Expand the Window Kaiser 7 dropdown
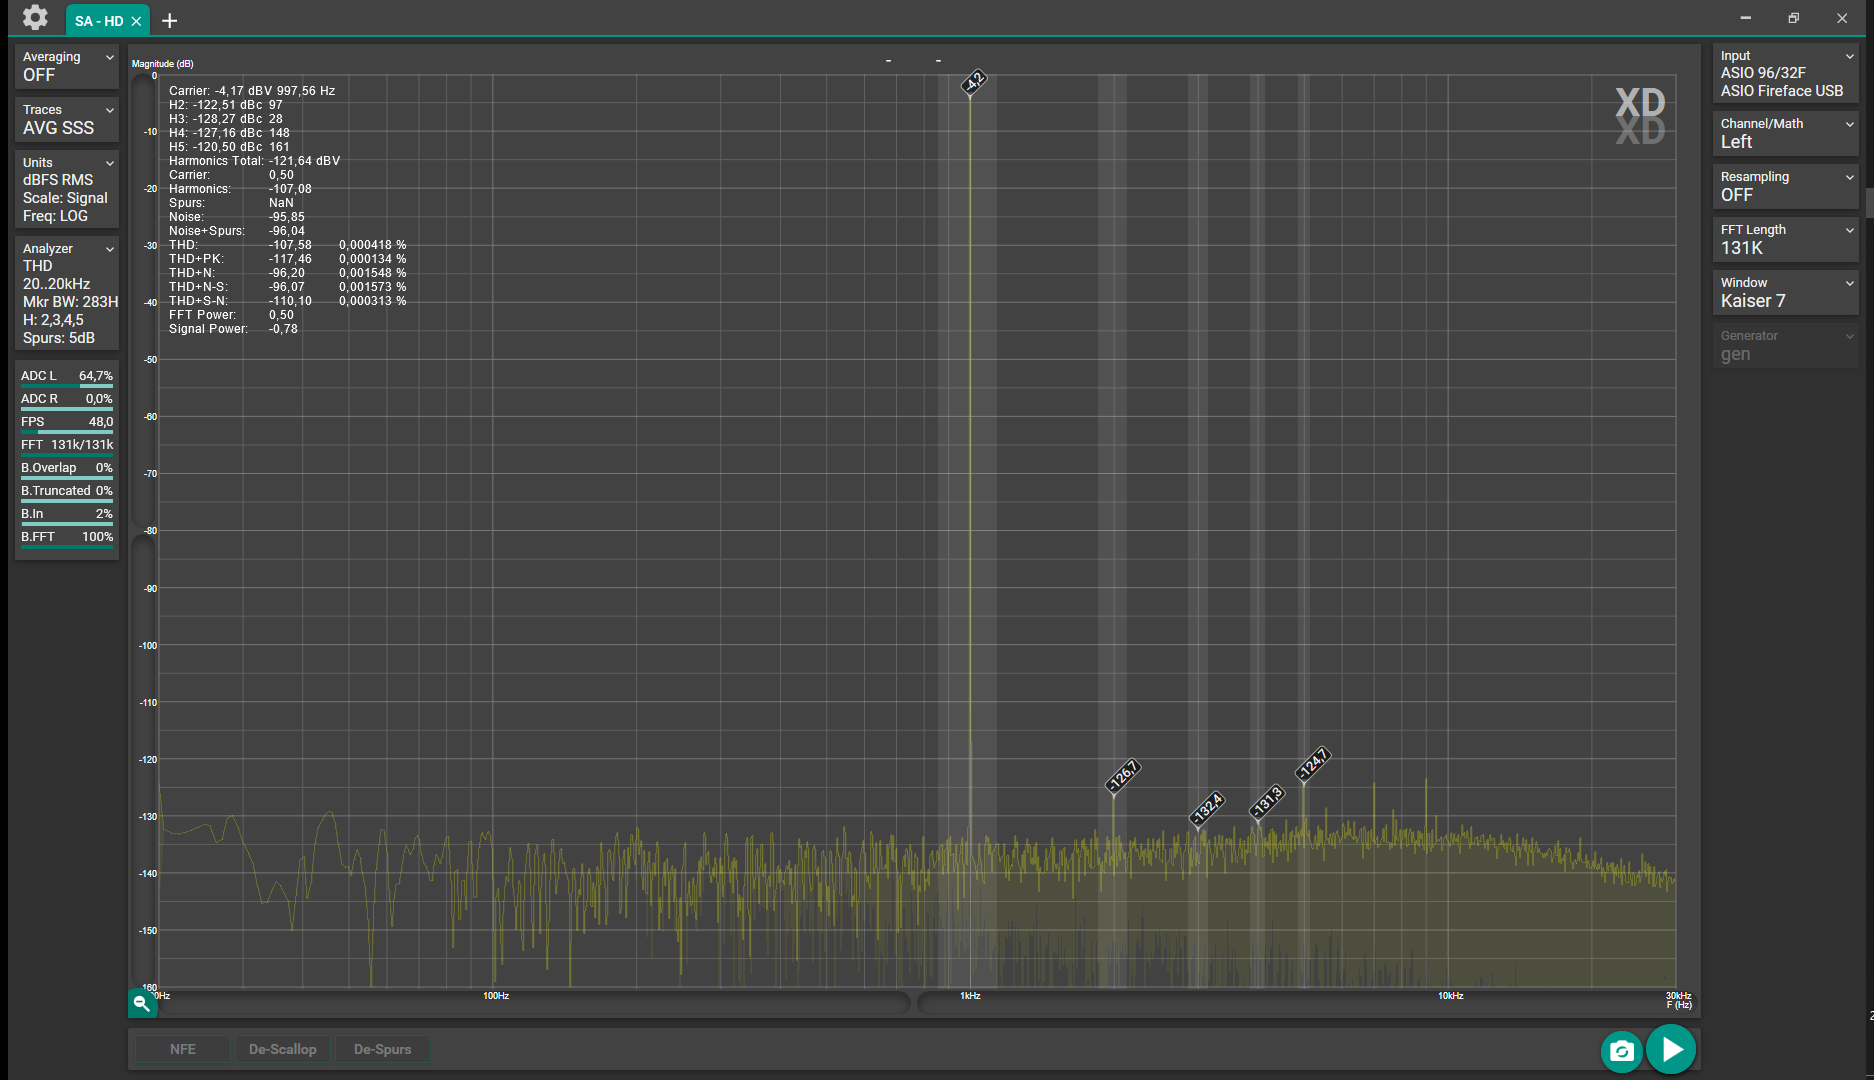The height and width of the screenshot is (1080, 1874). [x=1786, y=292]
